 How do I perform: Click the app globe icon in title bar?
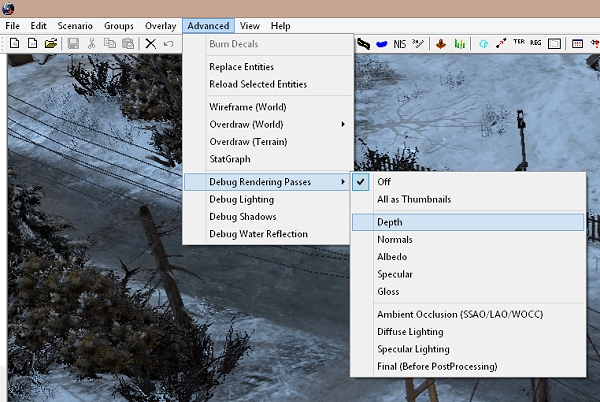[8, 8]
